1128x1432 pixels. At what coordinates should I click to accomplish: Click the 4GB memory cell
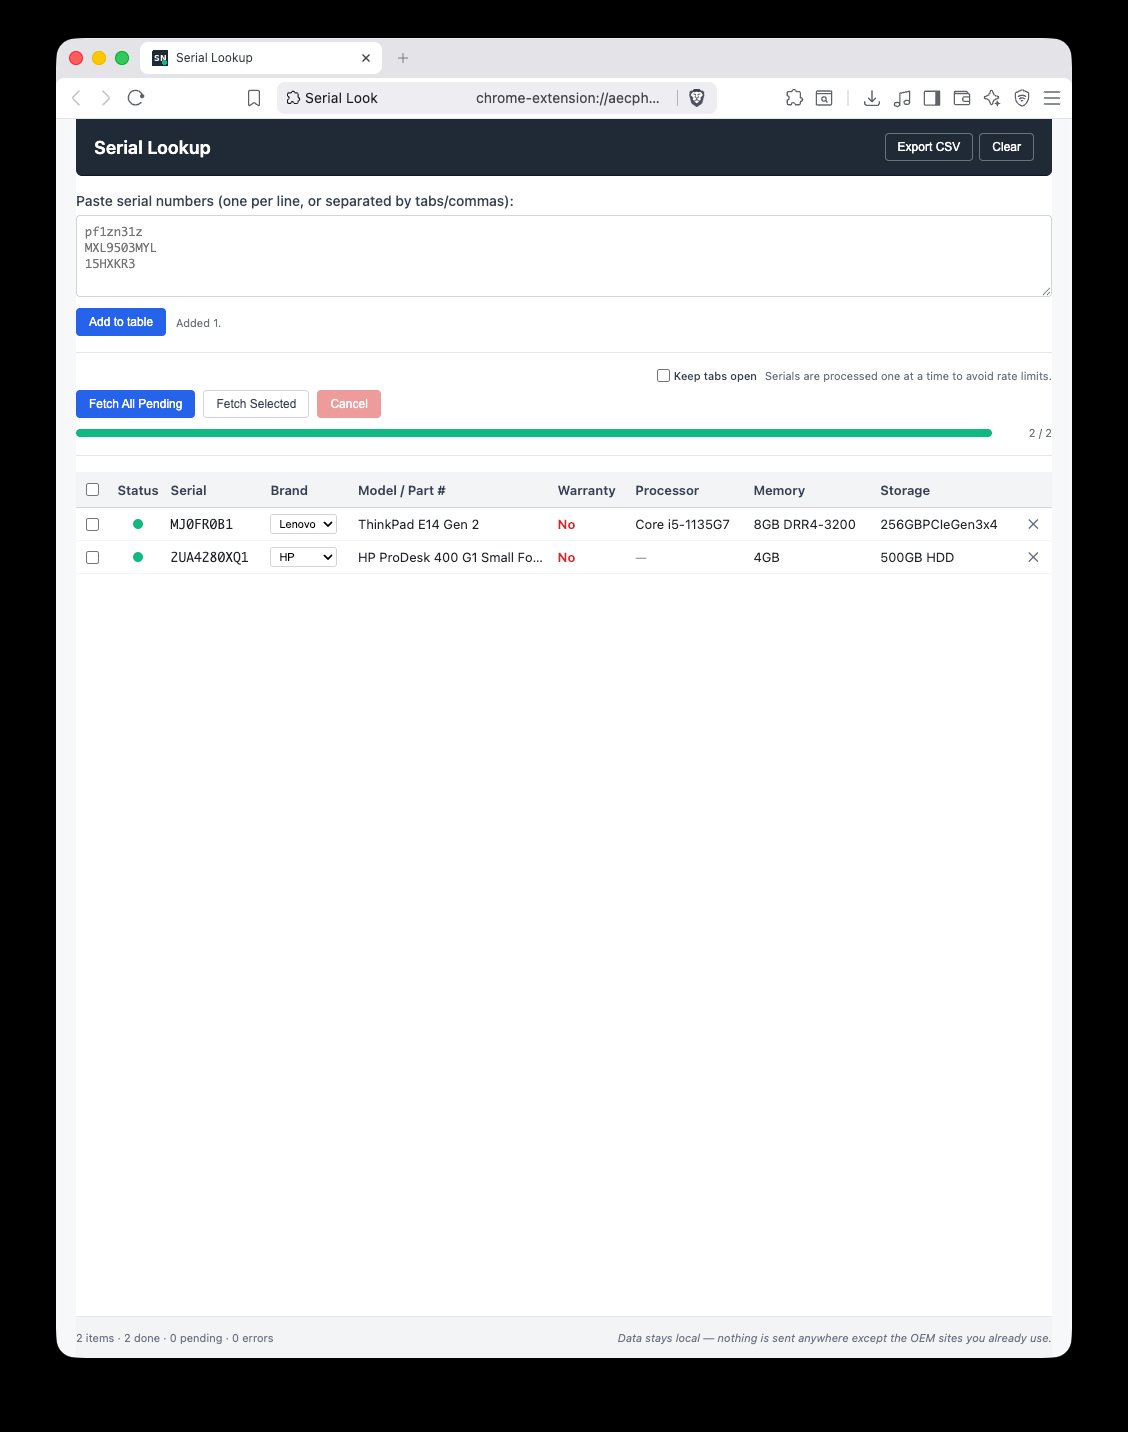pos(766,557)
